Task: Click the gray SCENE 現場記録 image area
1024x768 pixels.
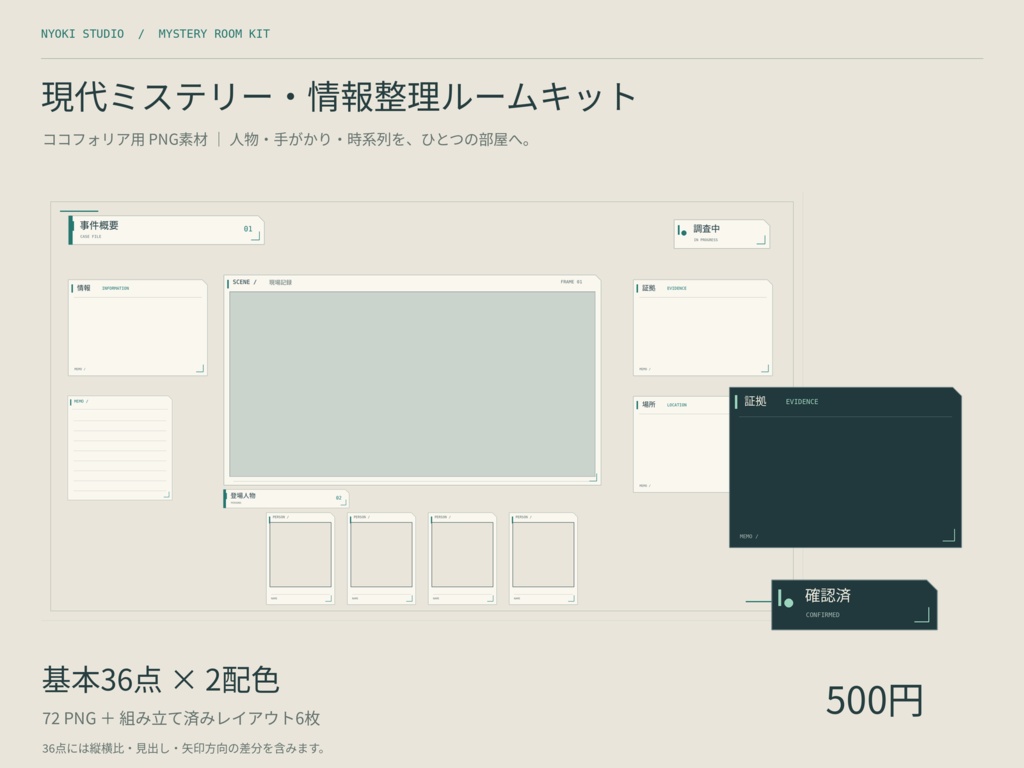Action: tap(412, 384)
